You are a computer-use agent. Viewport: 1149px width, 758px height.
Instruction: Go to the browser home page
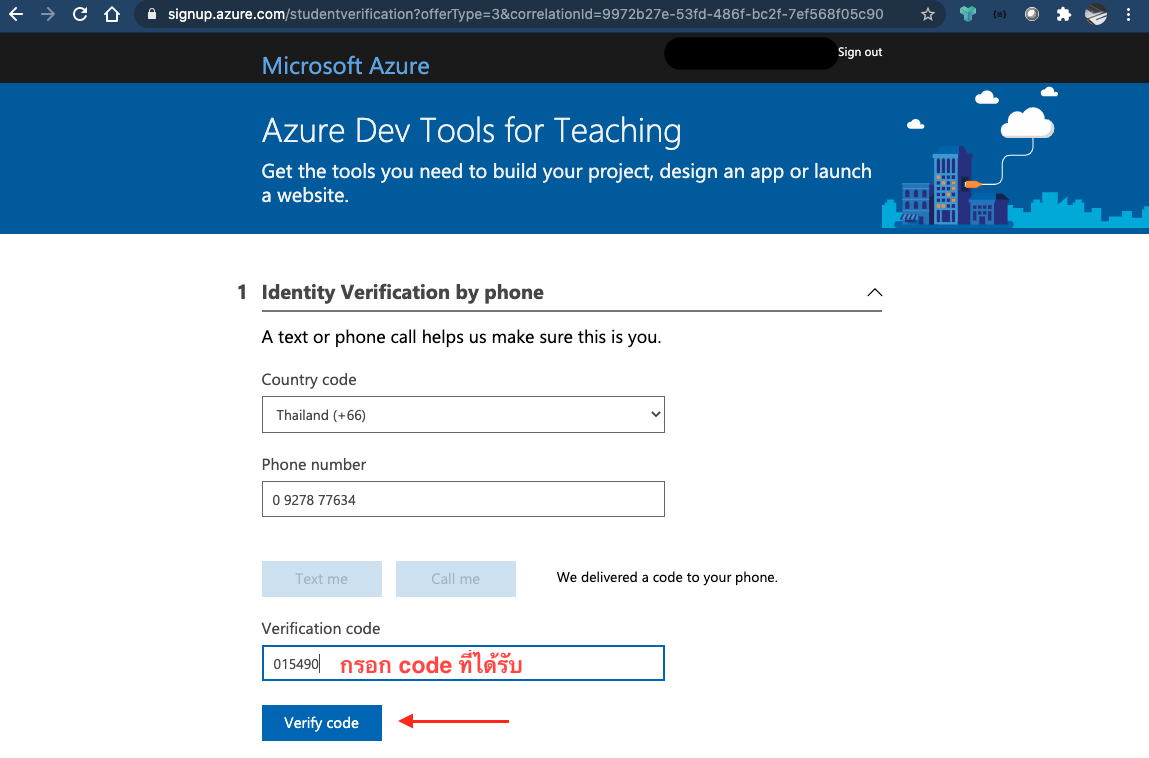[112, 15]
